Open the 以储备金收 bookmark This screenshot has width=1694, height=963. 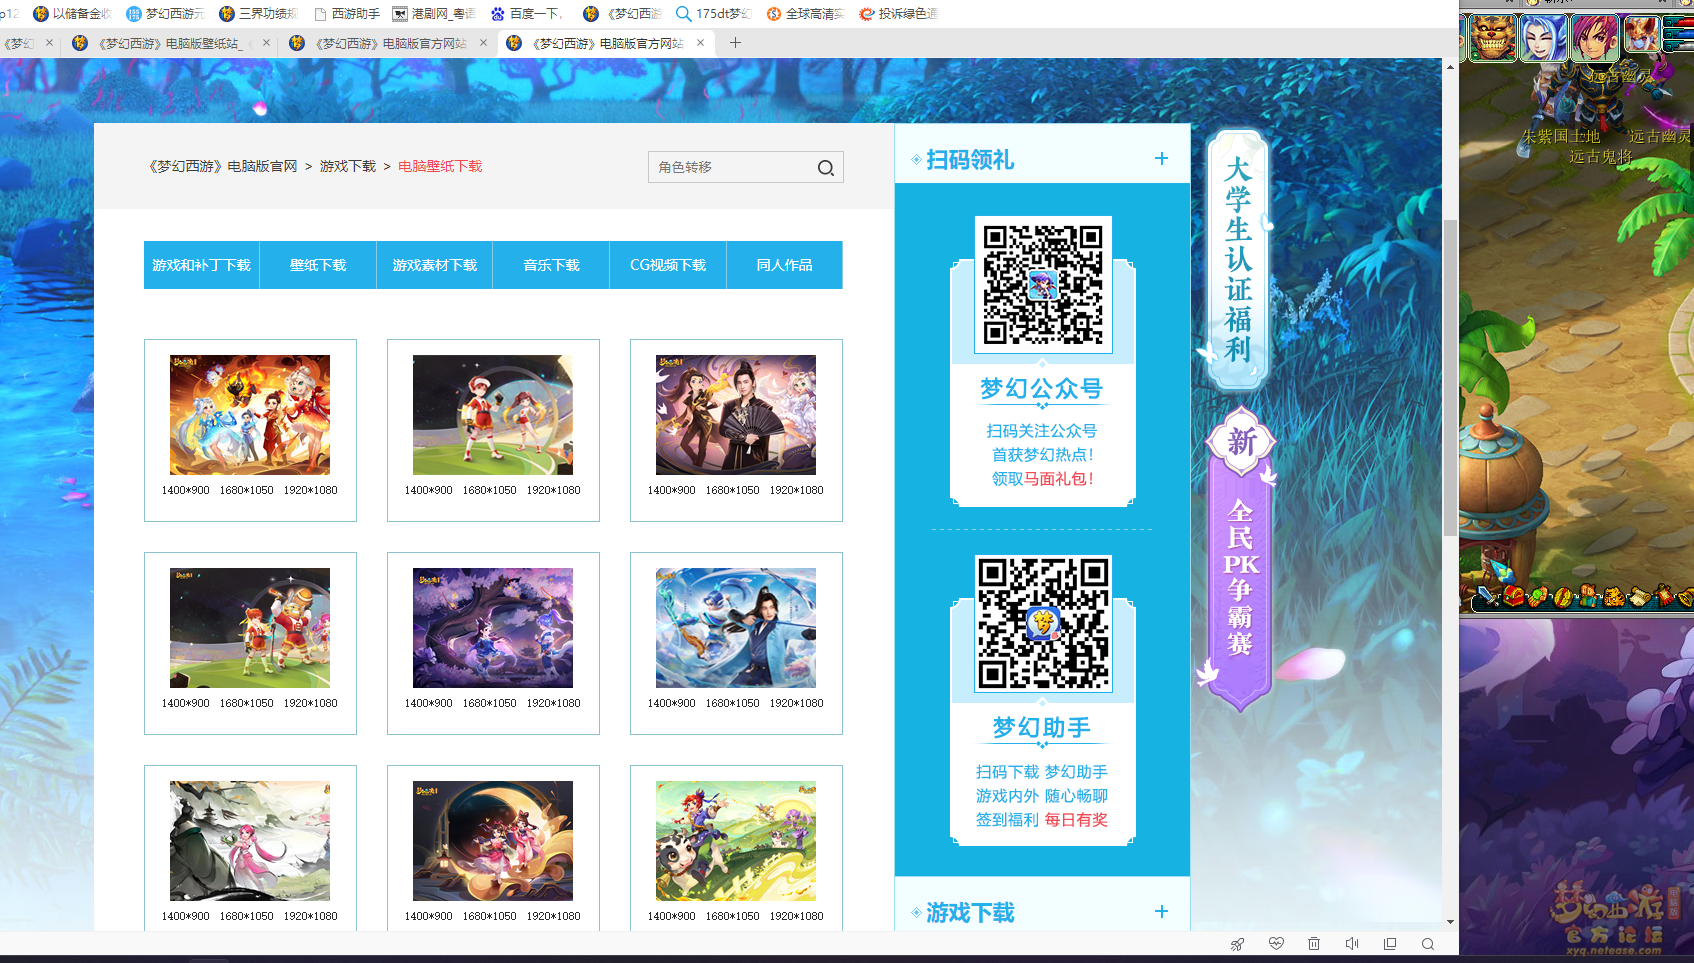pos(72,14)
